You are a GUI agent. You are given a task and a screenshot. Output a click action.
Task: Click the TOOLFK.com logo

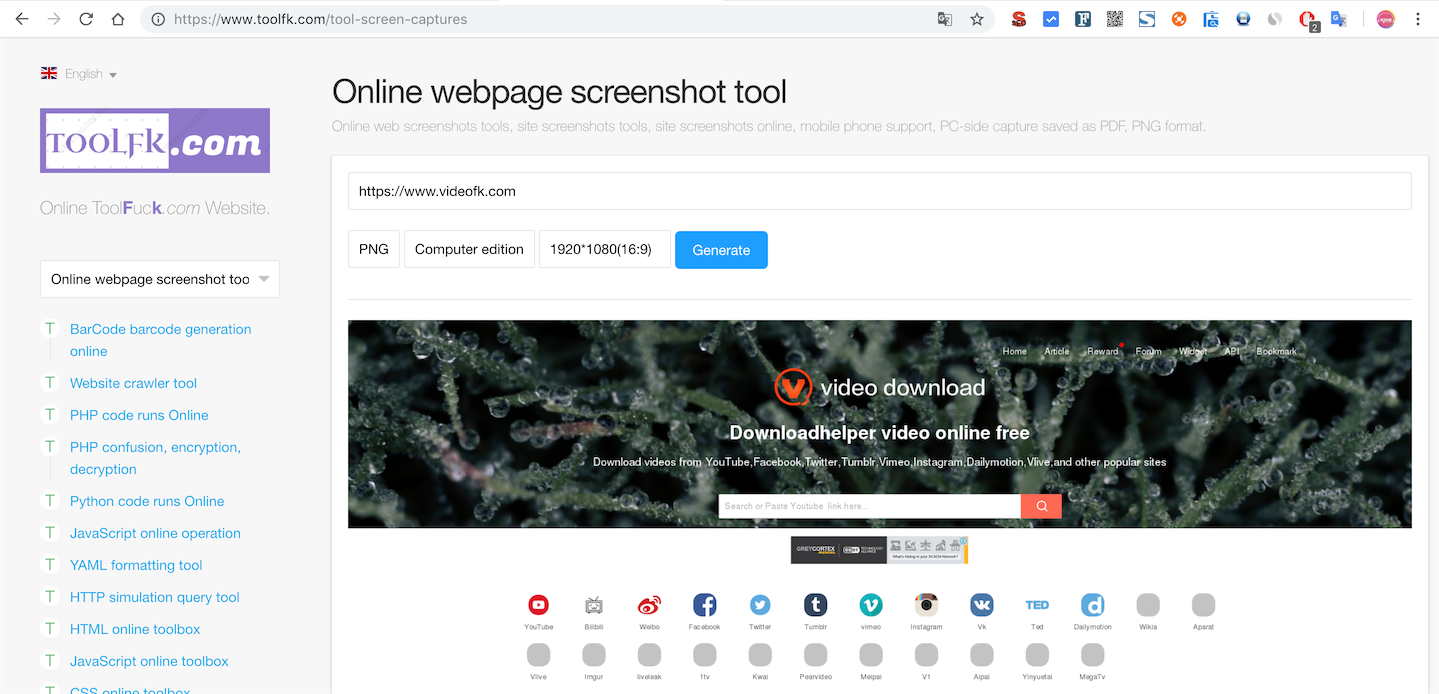[x=154, y=140]
